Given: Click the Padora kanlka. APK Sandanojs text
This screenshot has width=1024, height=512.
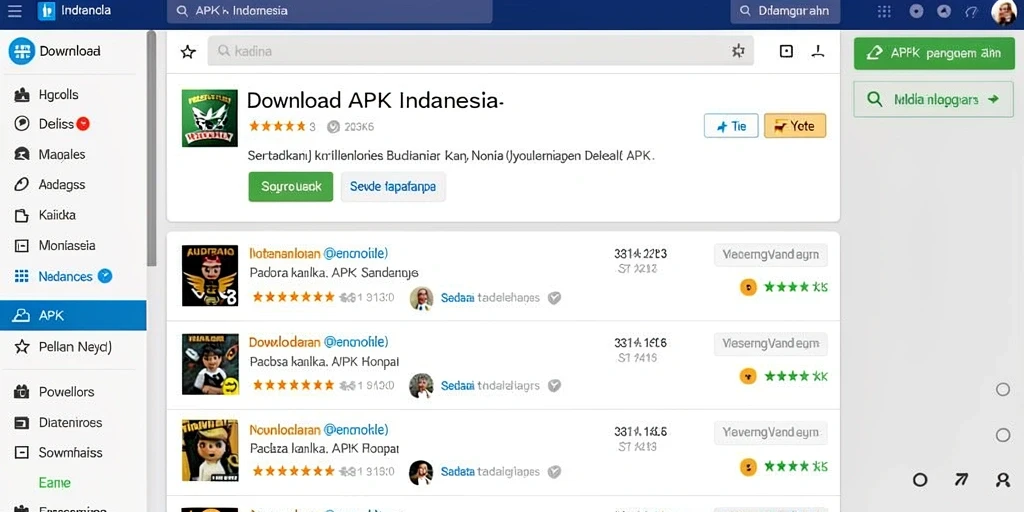Looking at the screenshot, I should pos(334,272).
